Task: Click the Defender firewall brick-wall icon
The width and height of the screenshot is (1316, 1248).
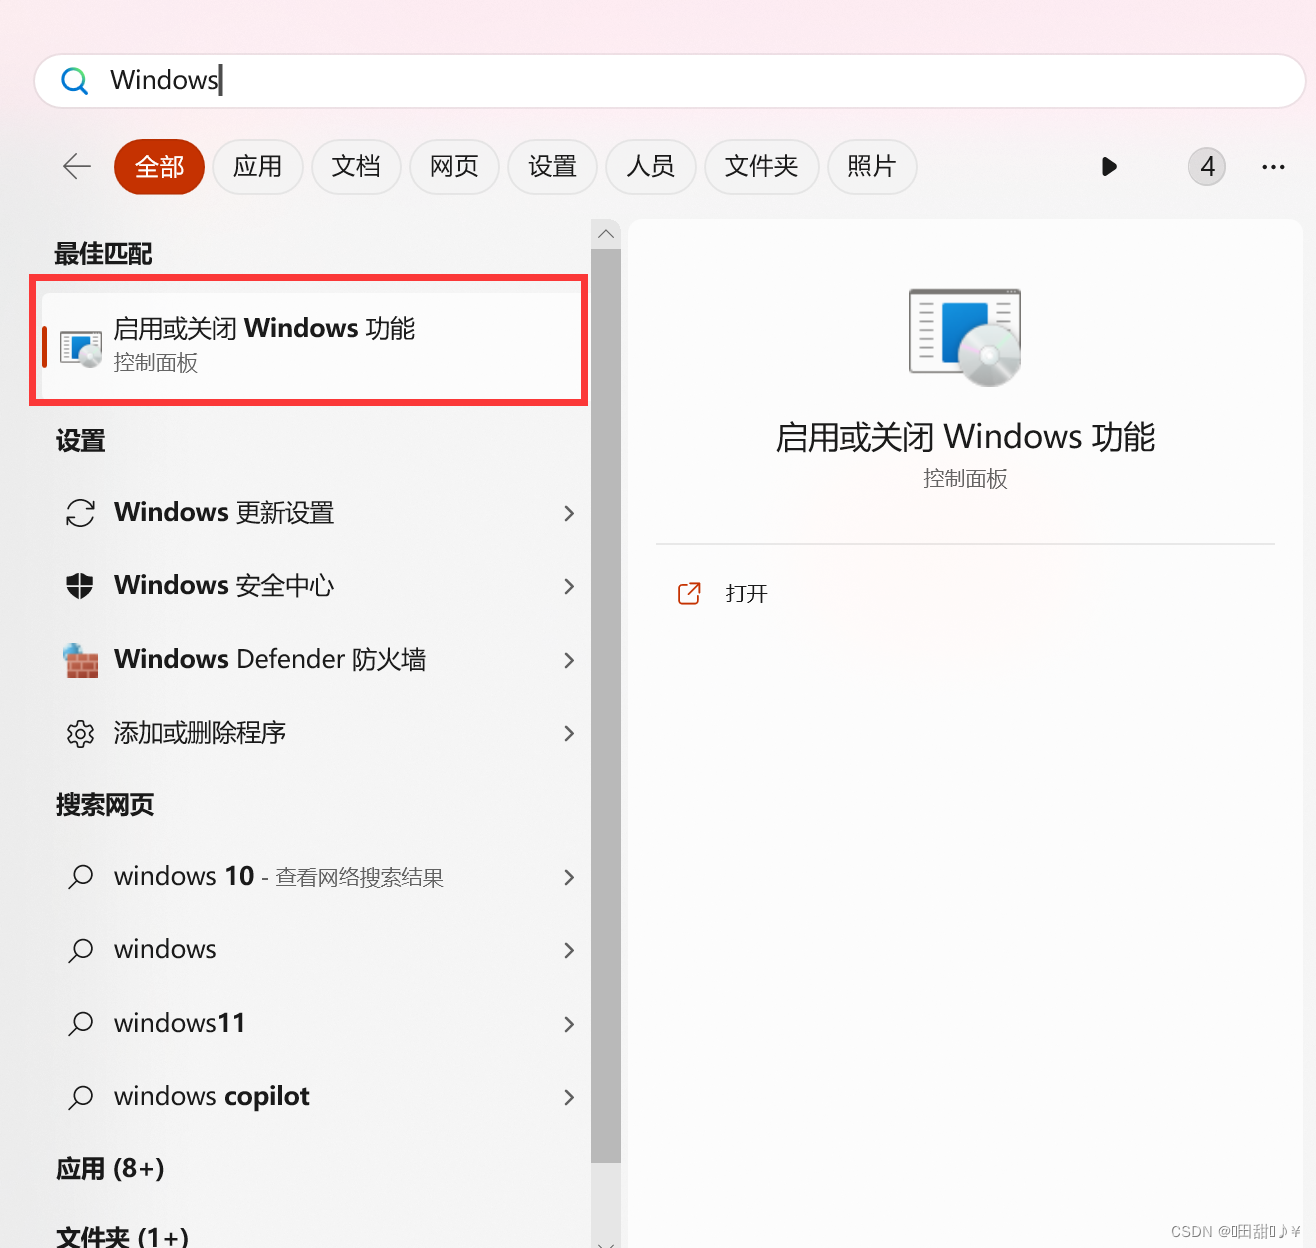Action: point(80,660)
